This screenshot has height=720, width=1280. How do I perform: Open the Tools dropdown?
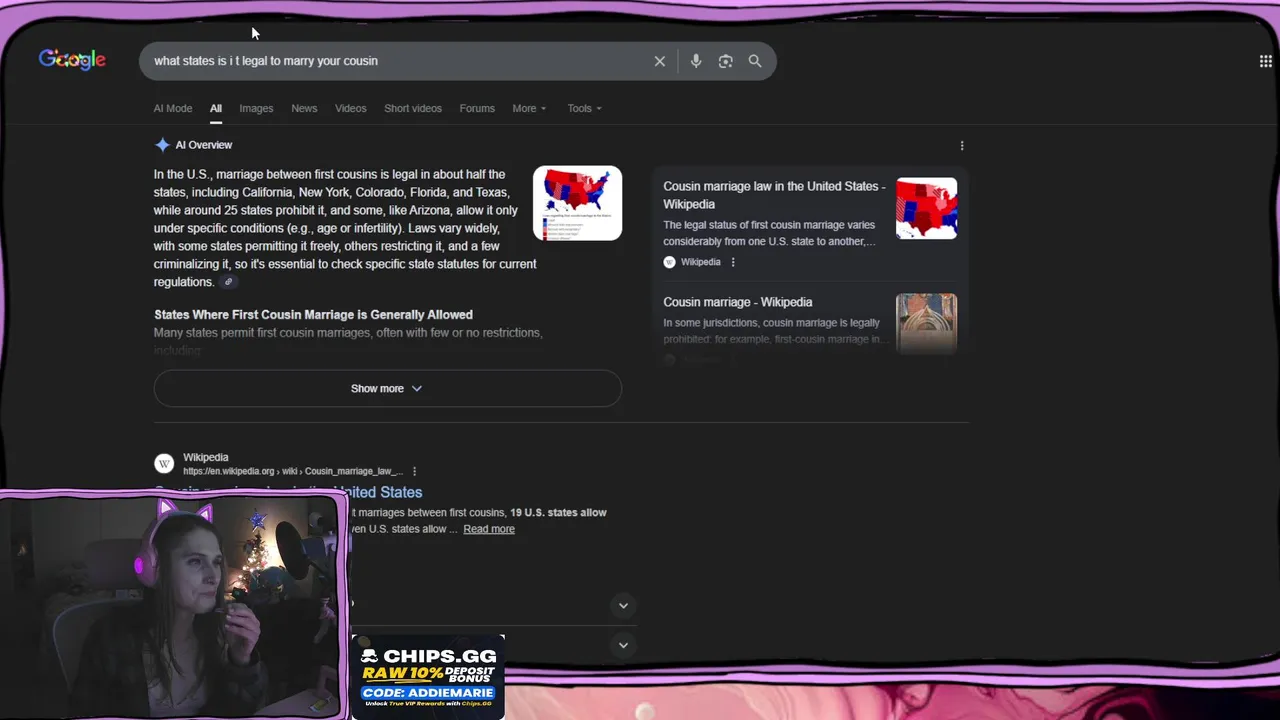(584, 108)
